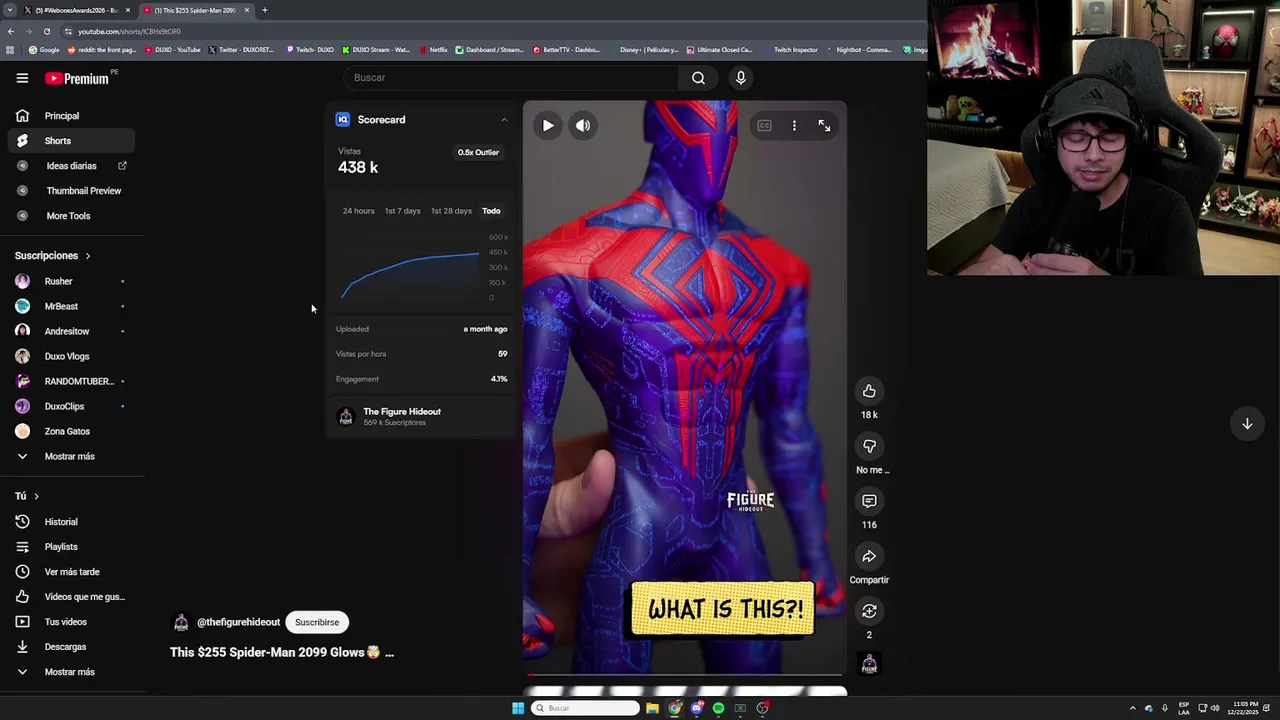Open the Windows Start menu
Image resolution: width=1280 pixels, height=720 pixels.
(518, 708)
